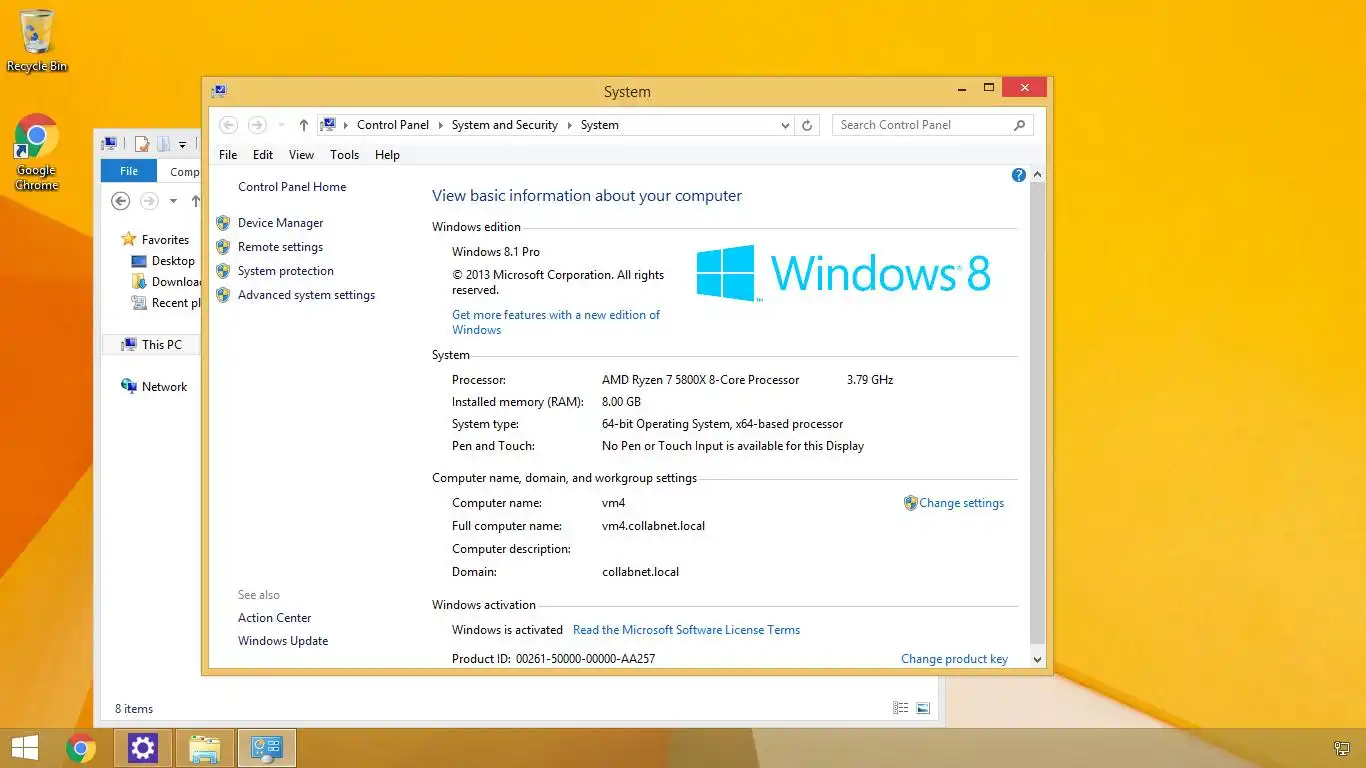Switch to File Explorer on the taskbar
Image resolution: width=1366 pixels, height=768 pixels.
click(205, 748)
